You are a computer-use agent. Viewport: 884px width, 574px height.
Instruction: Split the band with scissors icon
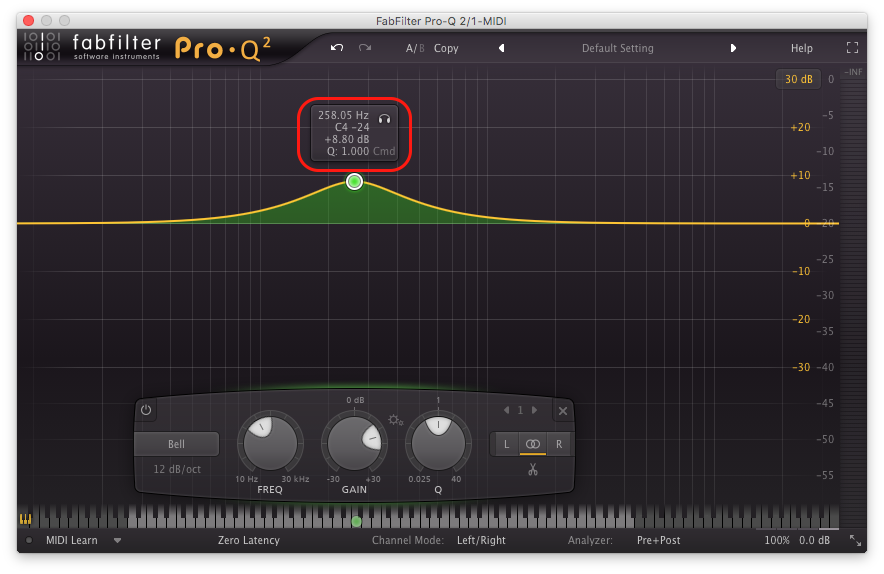coord(533,469)
